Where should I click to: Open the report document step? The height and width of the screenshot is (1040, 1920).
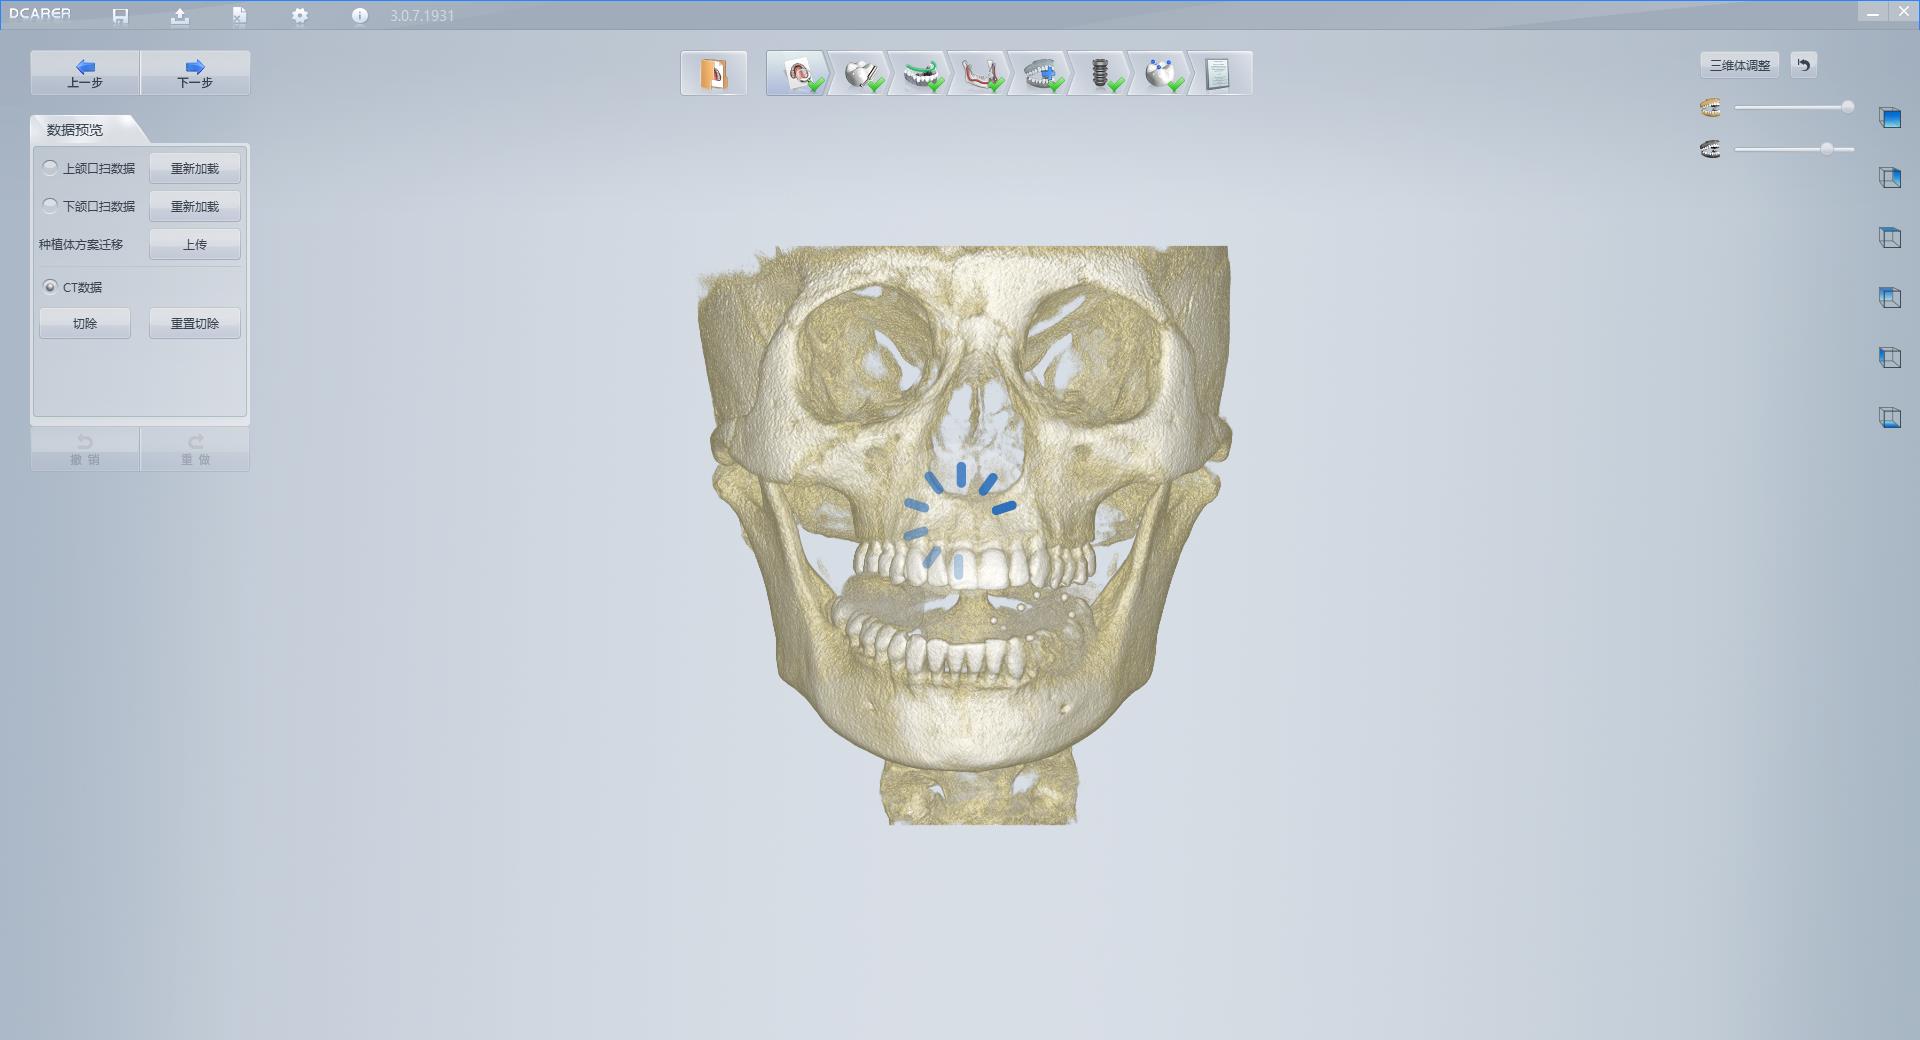(x=1218, y=74)
